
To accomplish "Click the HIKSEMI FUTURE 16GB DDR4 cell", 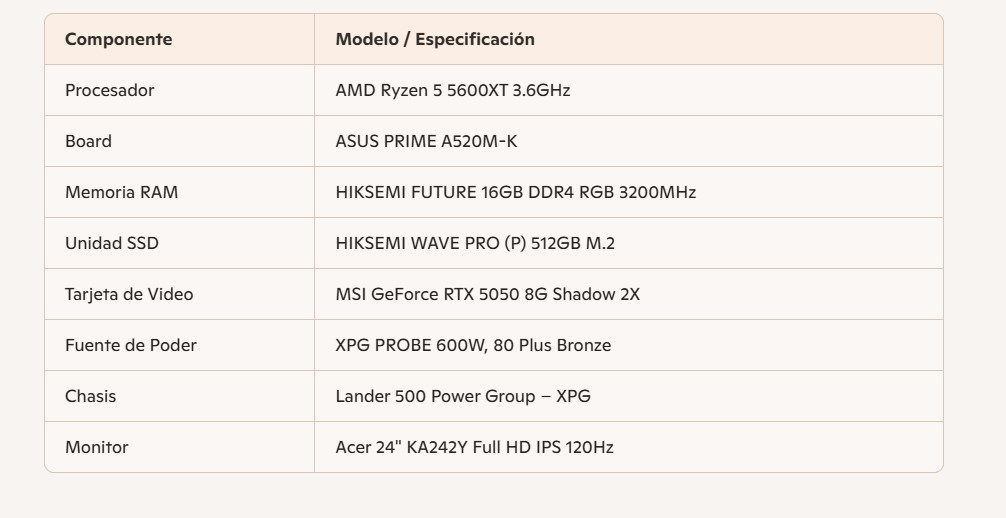I will pyautogui.click(x=515, y=193).
